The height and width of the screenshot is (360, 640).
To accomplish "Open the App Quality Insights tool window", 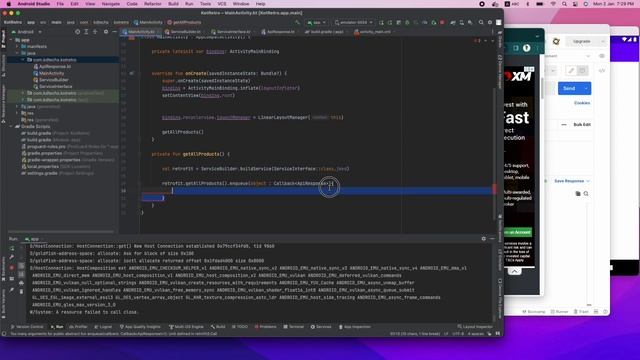I will (140, 327).
